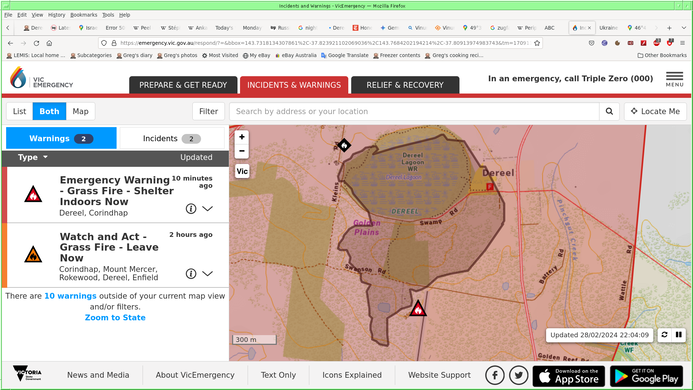Click the 10 warnings link
693x390 pixels.
(x=70, y=296)
